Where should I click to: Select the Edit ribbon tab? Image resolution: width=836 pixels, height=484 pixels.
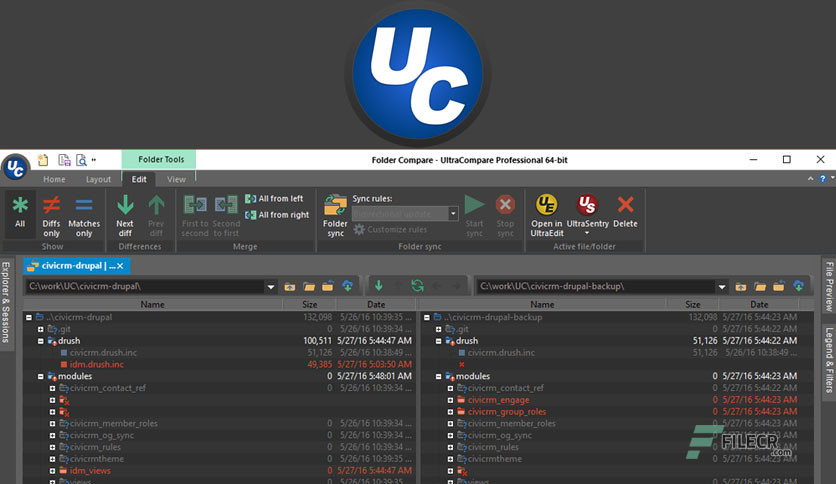point(139,179)
